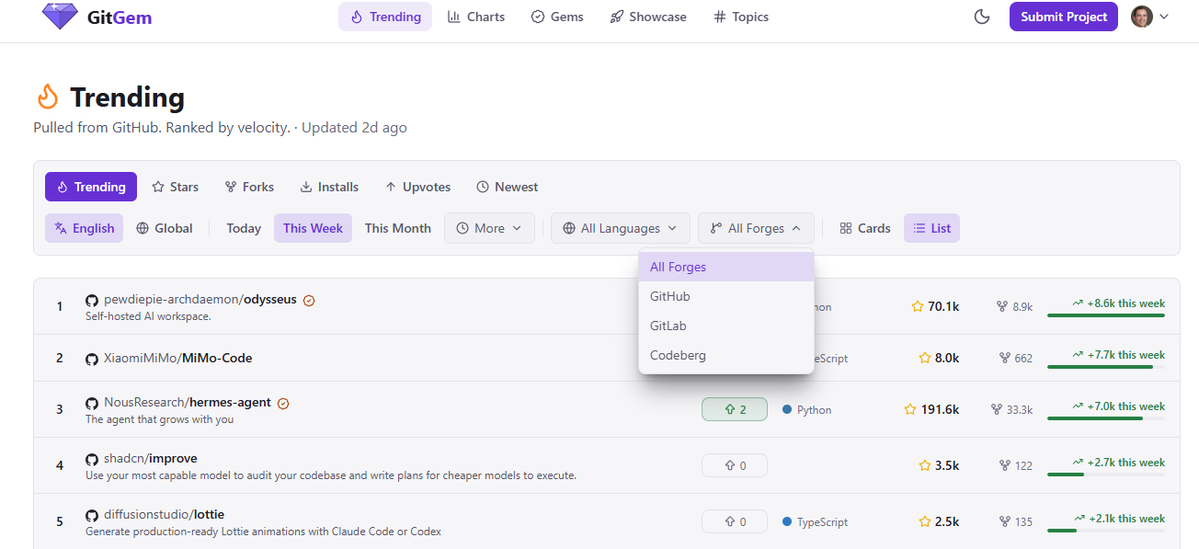
Task: Click GitHub icon beside shadcn/improve
Action: point(92,460)
